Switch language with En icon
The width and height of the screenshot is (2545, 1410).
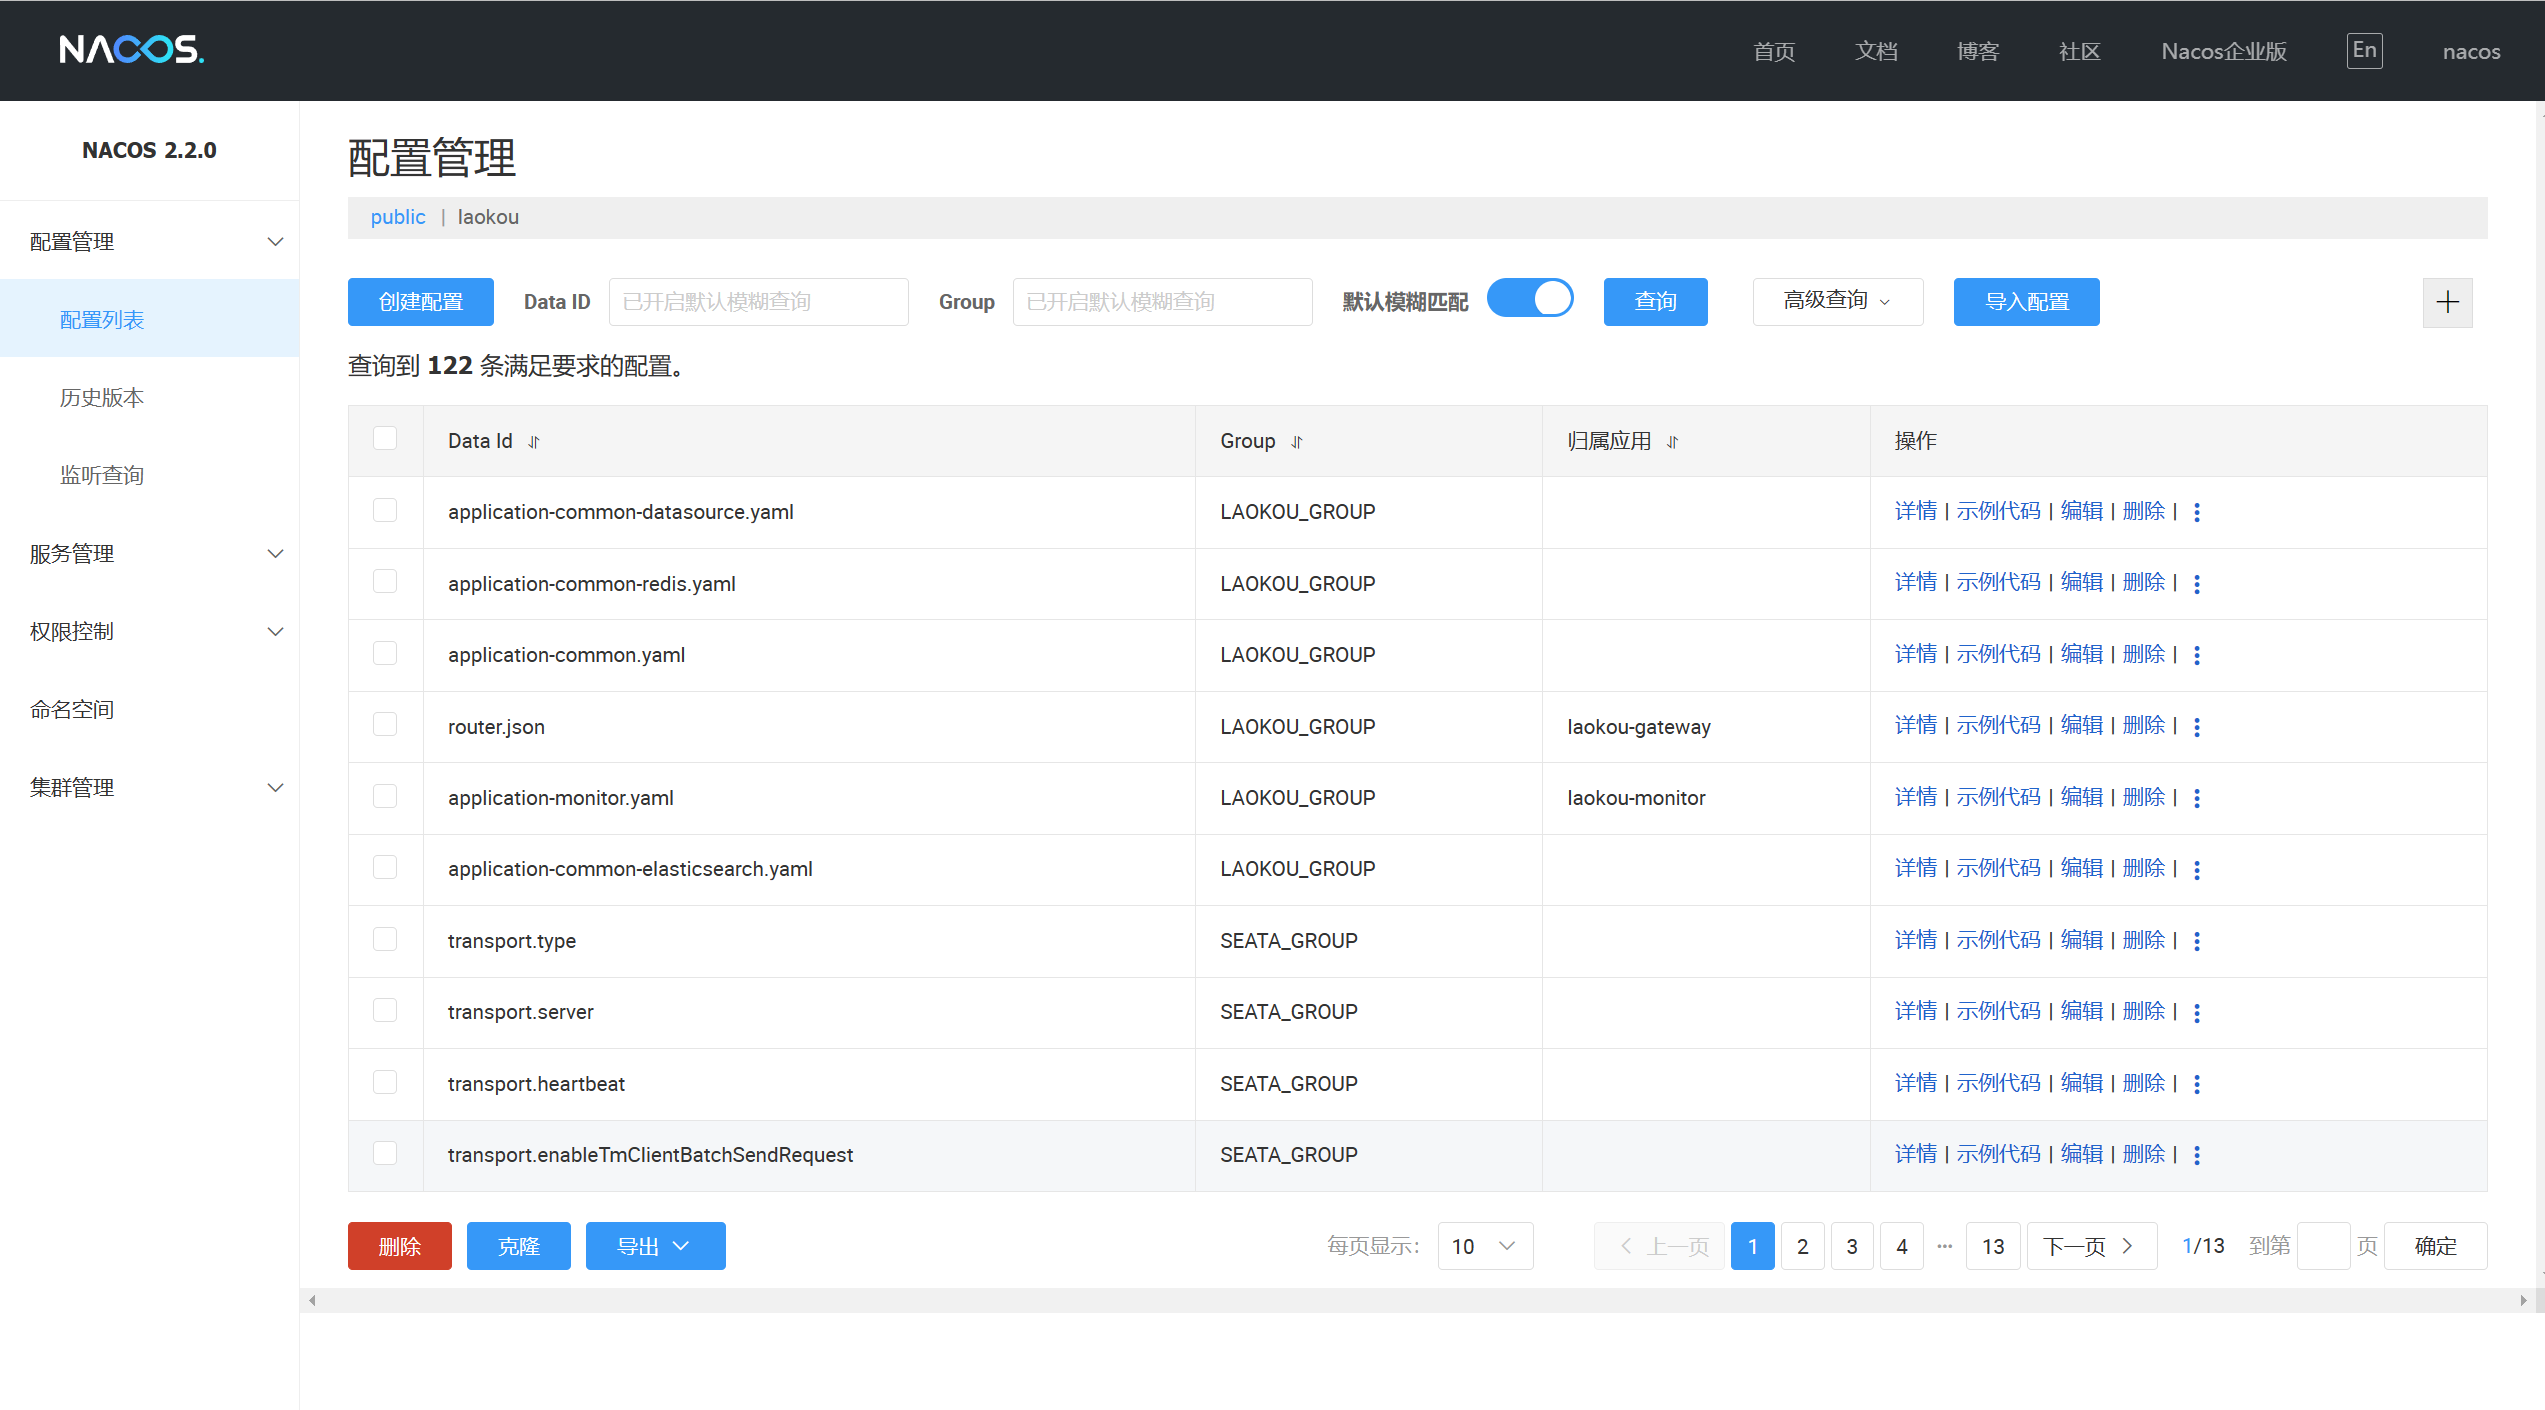pos(2364,51)
